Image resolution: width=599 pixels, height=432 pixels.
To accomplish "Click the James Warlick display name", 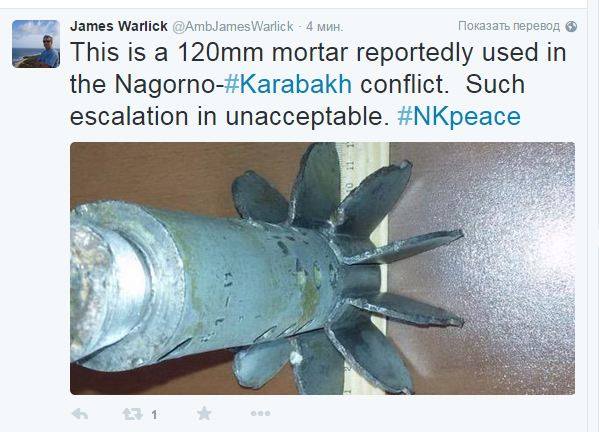I will [119, 26].
